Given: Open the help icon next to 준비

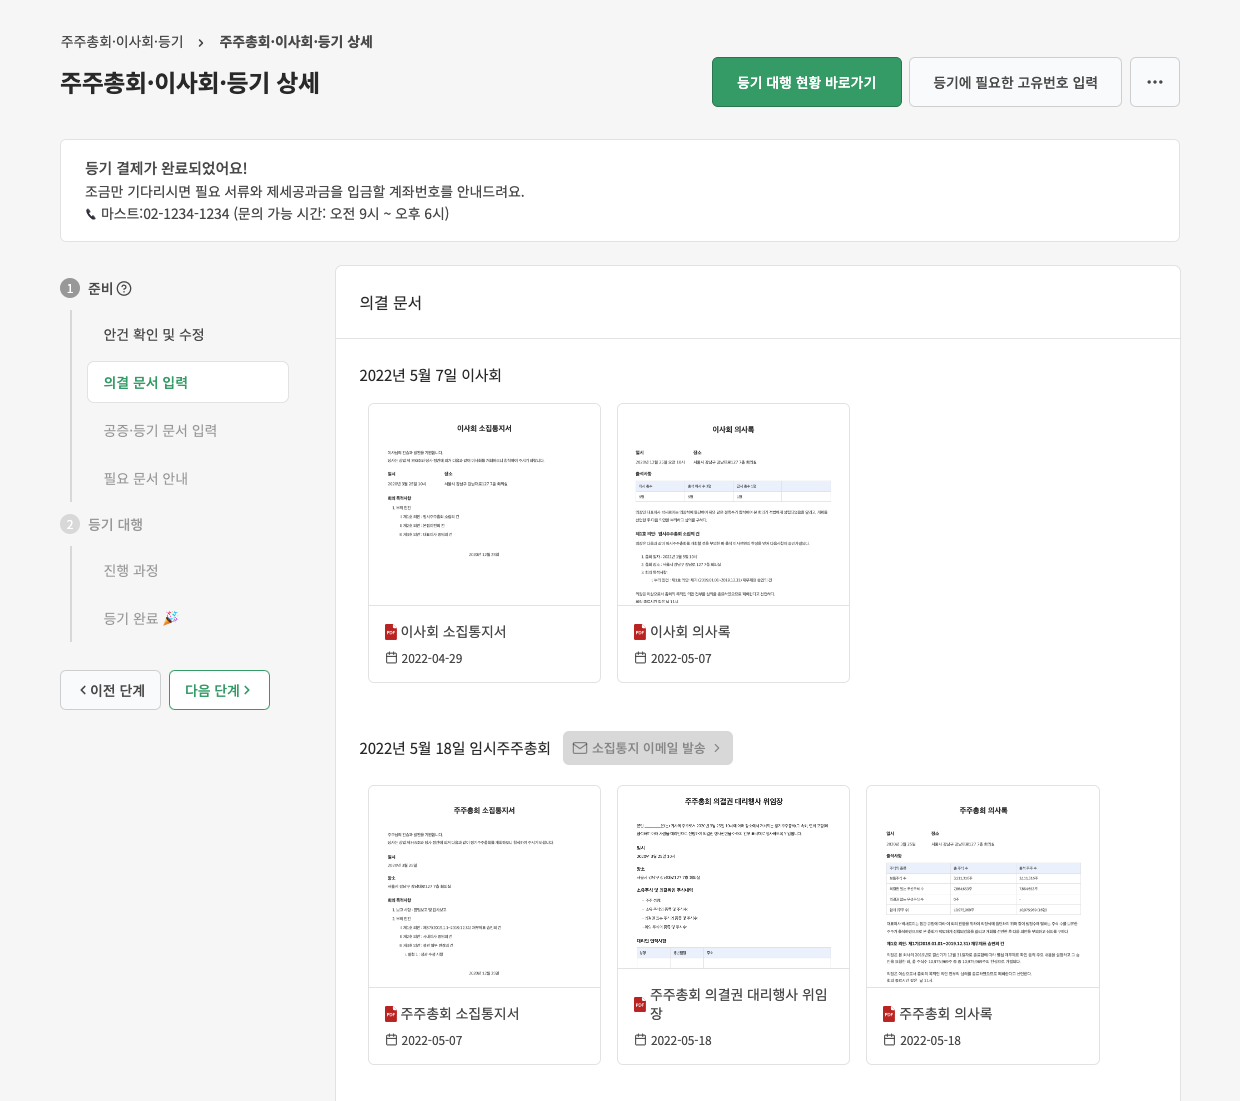Looking at the screenshot, I should (123, 288).
